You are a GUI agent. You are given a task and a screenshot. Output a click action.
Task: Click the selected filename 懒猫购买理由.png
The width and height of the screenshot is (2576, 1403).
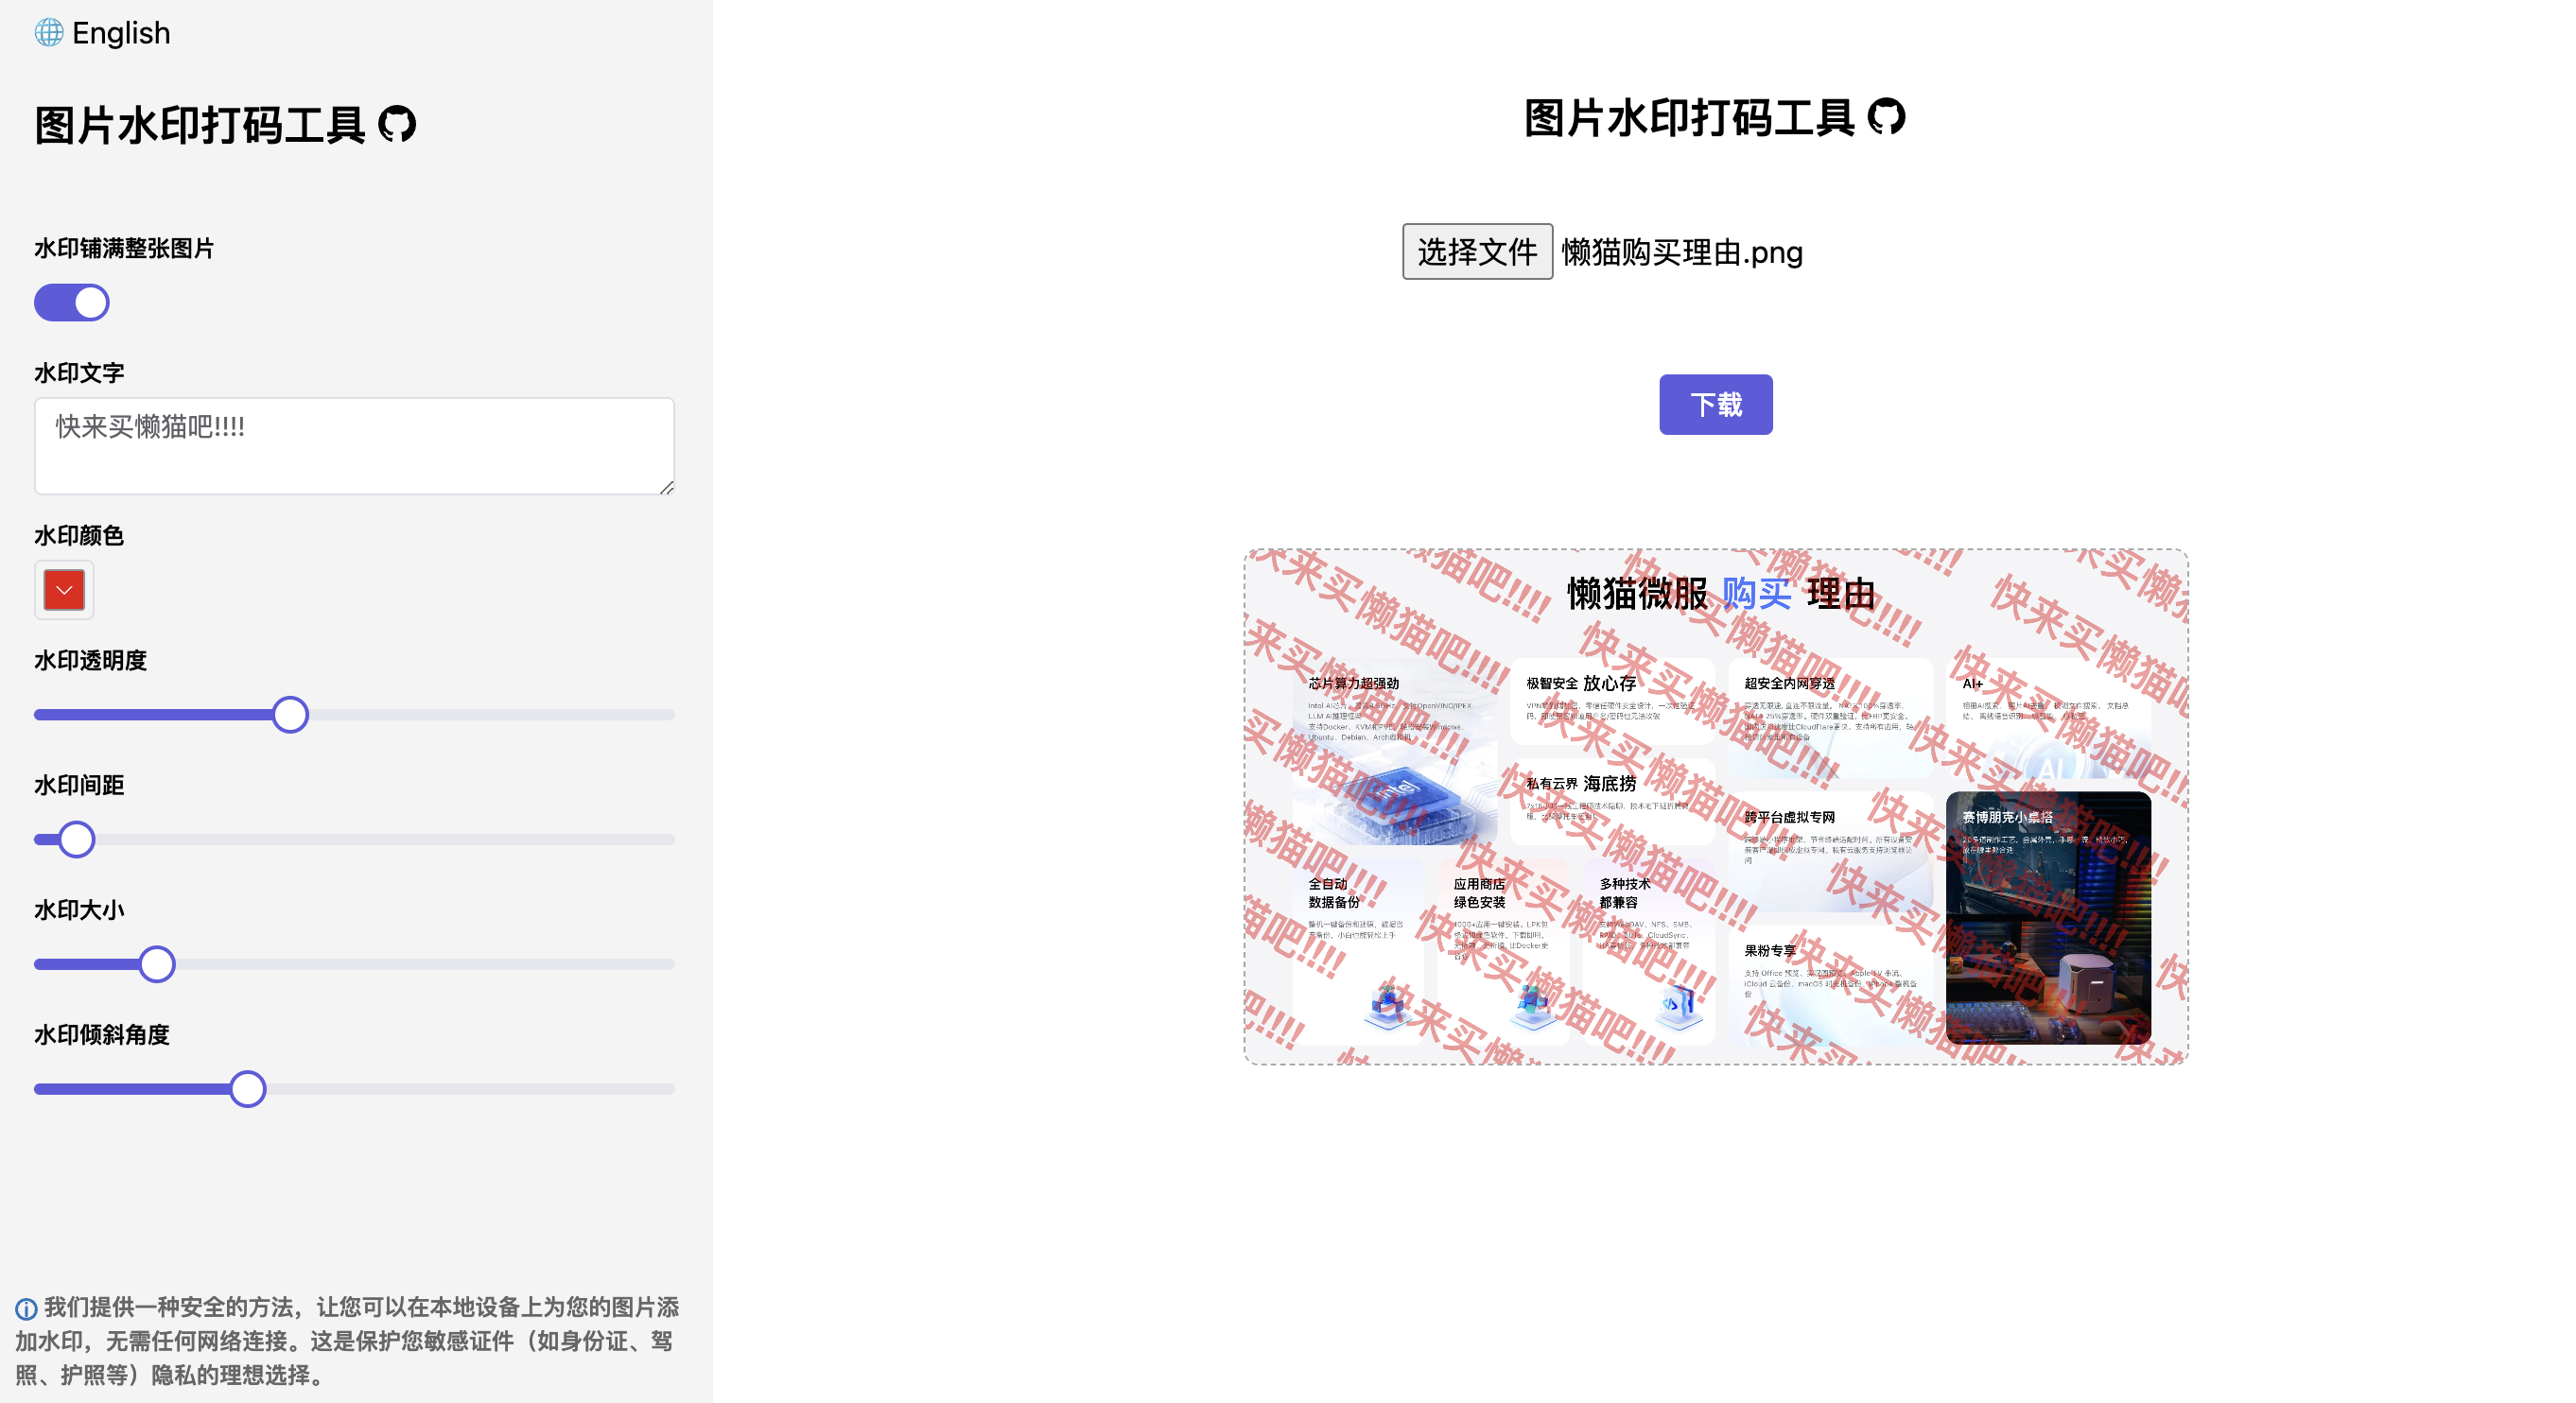pyautogui.click(x=1682, y=252)
